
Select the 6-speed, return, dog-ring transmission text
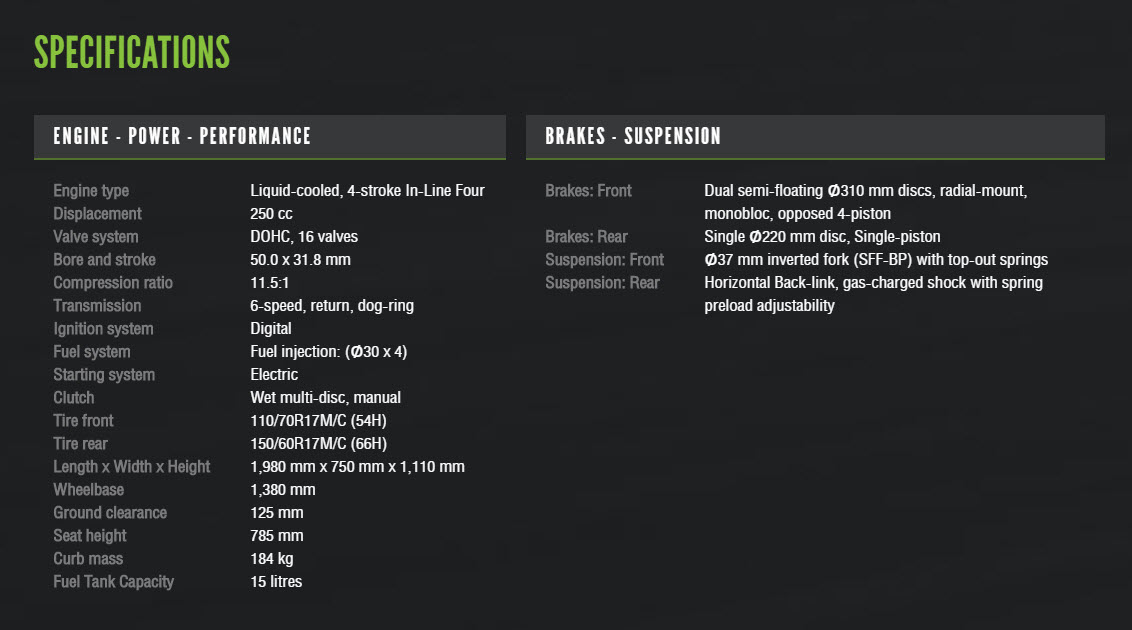tap(332, 306)
